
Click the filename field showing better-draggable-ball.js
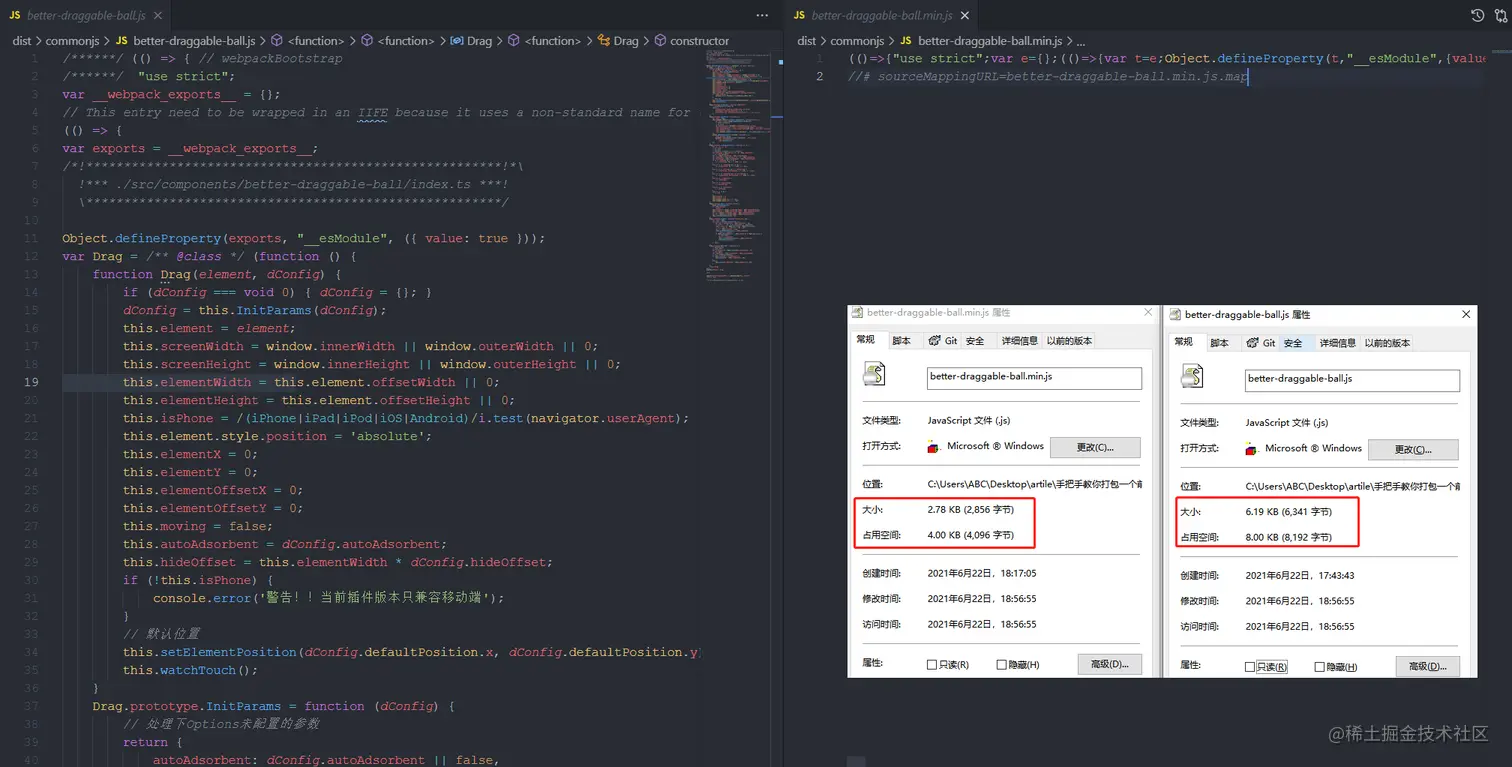1352,379
